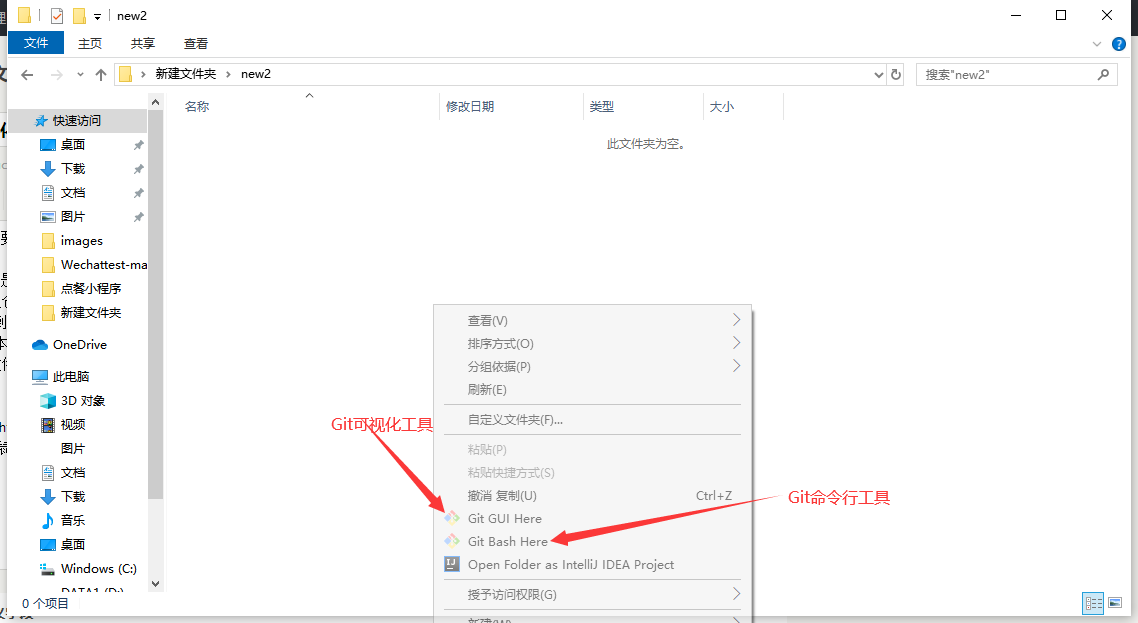Click the back navigation arrow

click(27, 74)
